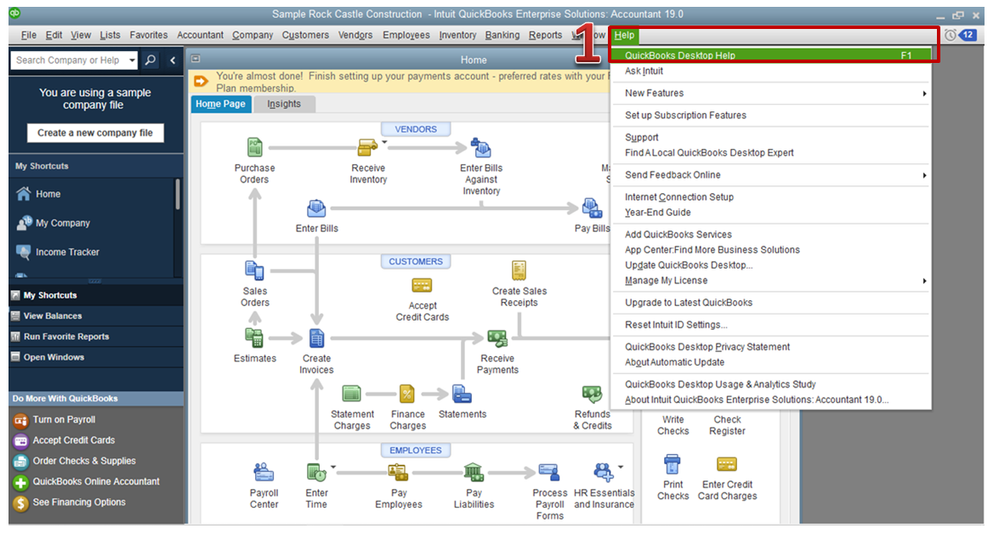Open Accept Credit Cards workflow icon
999x534 pixels.
(x=422, y=285)
